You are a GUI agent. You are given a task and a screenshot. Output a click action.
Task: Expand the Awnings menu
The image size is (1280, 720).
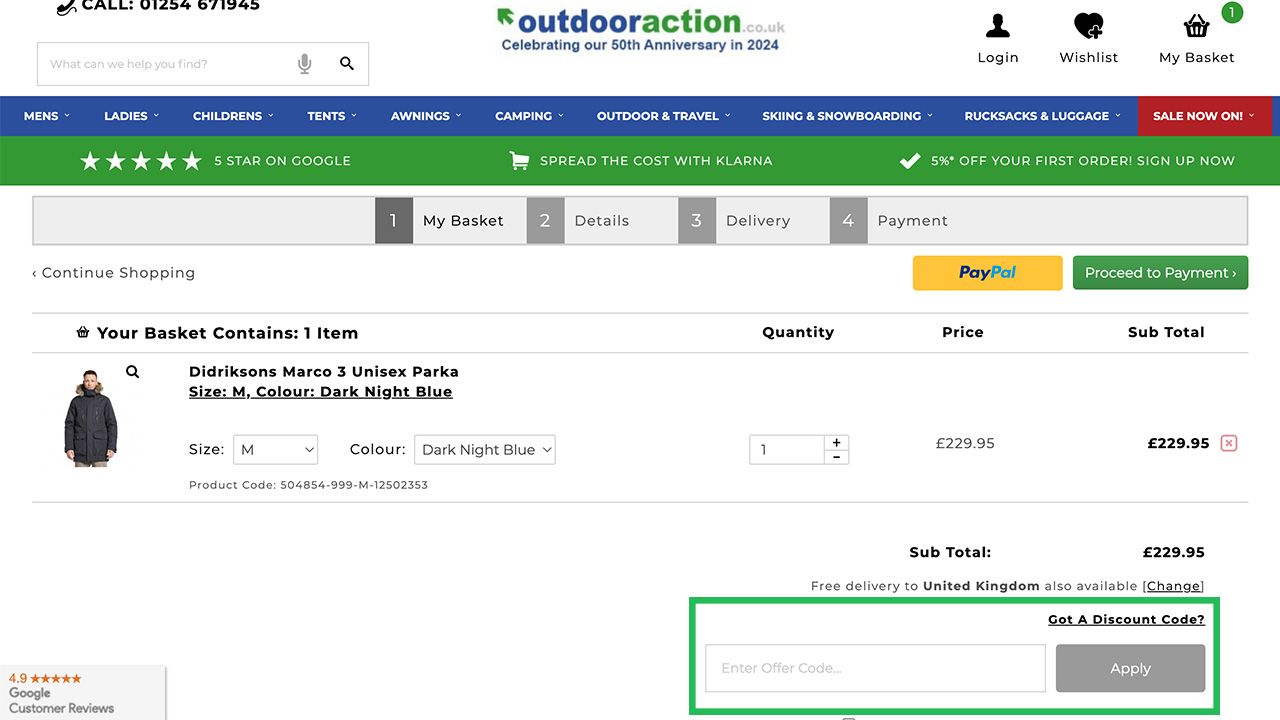click(426, 116)
